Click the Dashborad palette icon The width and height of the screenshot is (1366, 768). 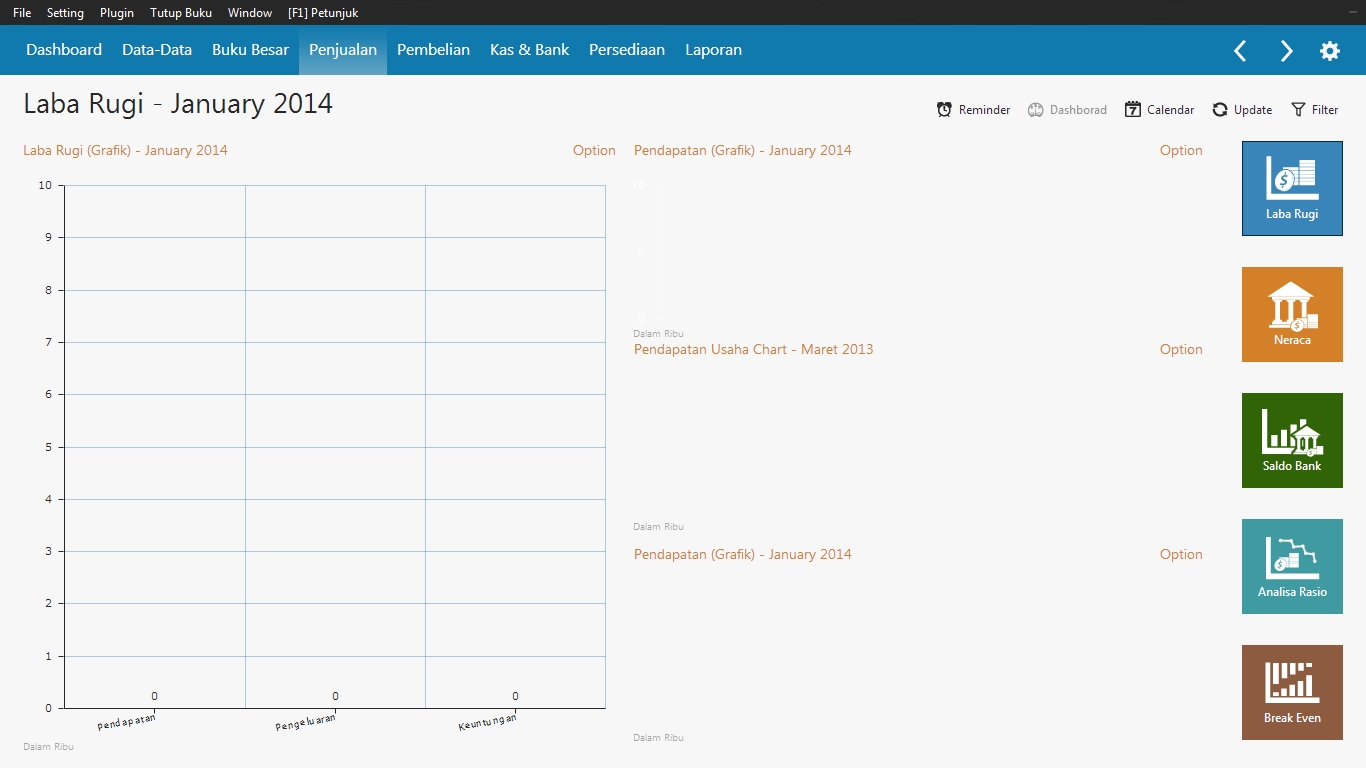(1036, 110)
